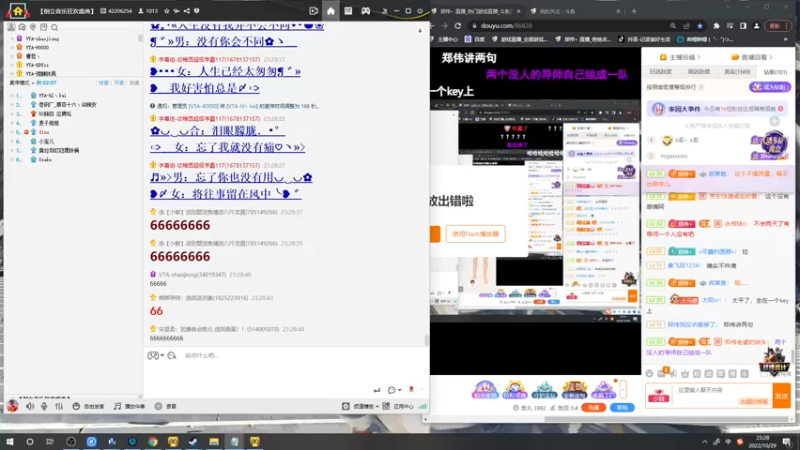800x450 pixels.
Task: Open 应用中心 app center
Action: click(x=398, y=406)
